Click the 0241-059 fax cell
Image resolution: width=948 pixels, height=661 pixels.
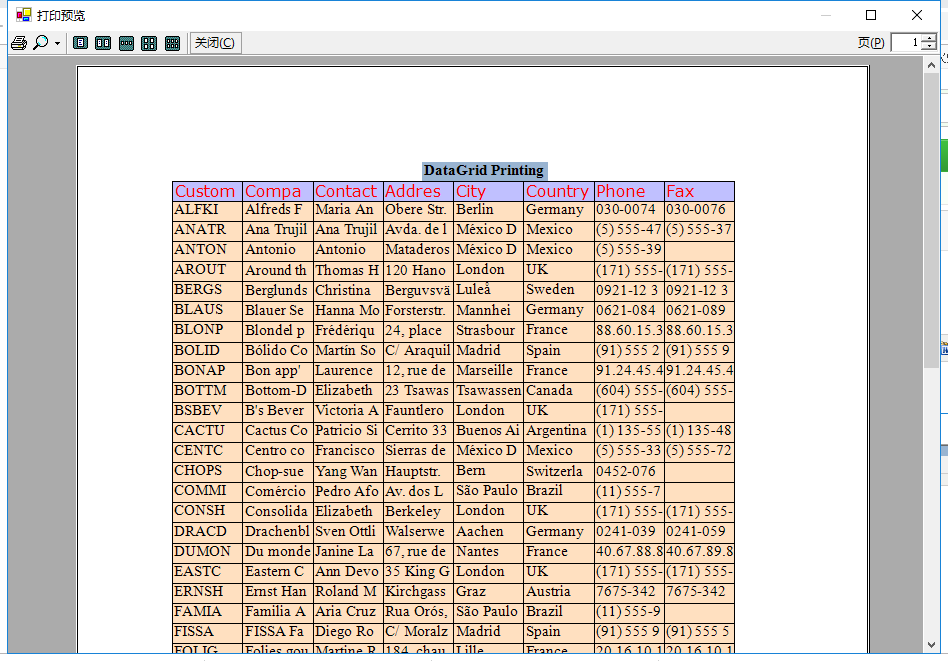(699, 531)
